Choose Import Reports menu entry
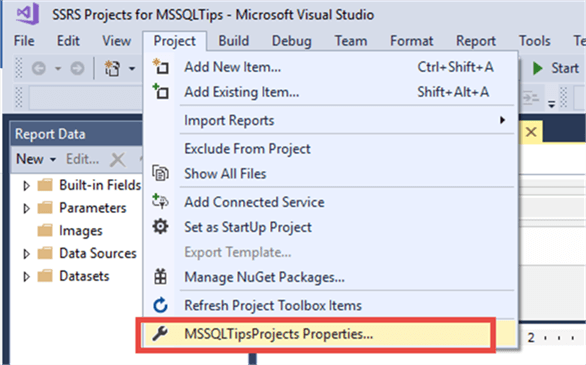 (330, 120)
